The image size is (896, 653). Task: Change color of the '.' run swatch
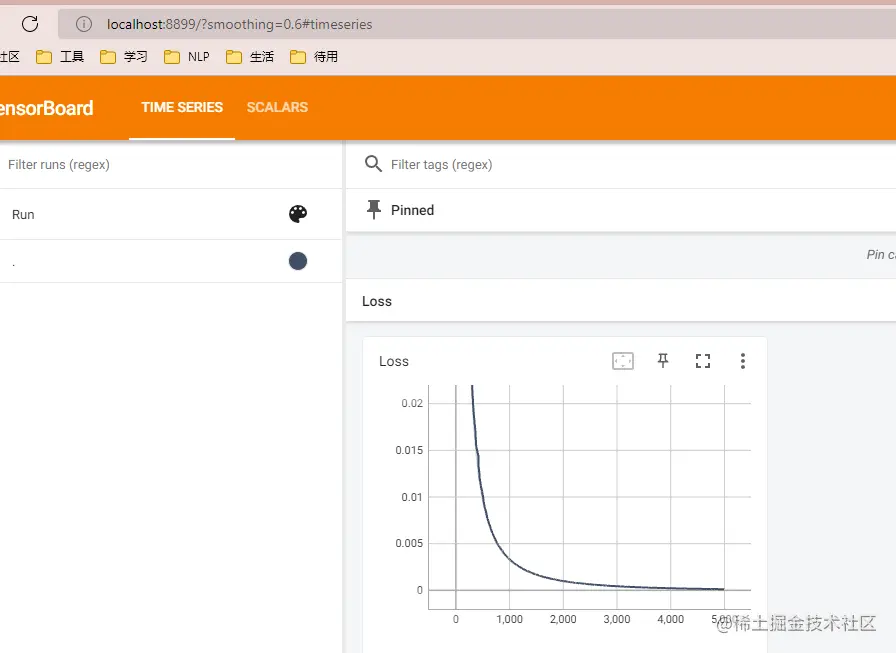[x=298, y=261]
